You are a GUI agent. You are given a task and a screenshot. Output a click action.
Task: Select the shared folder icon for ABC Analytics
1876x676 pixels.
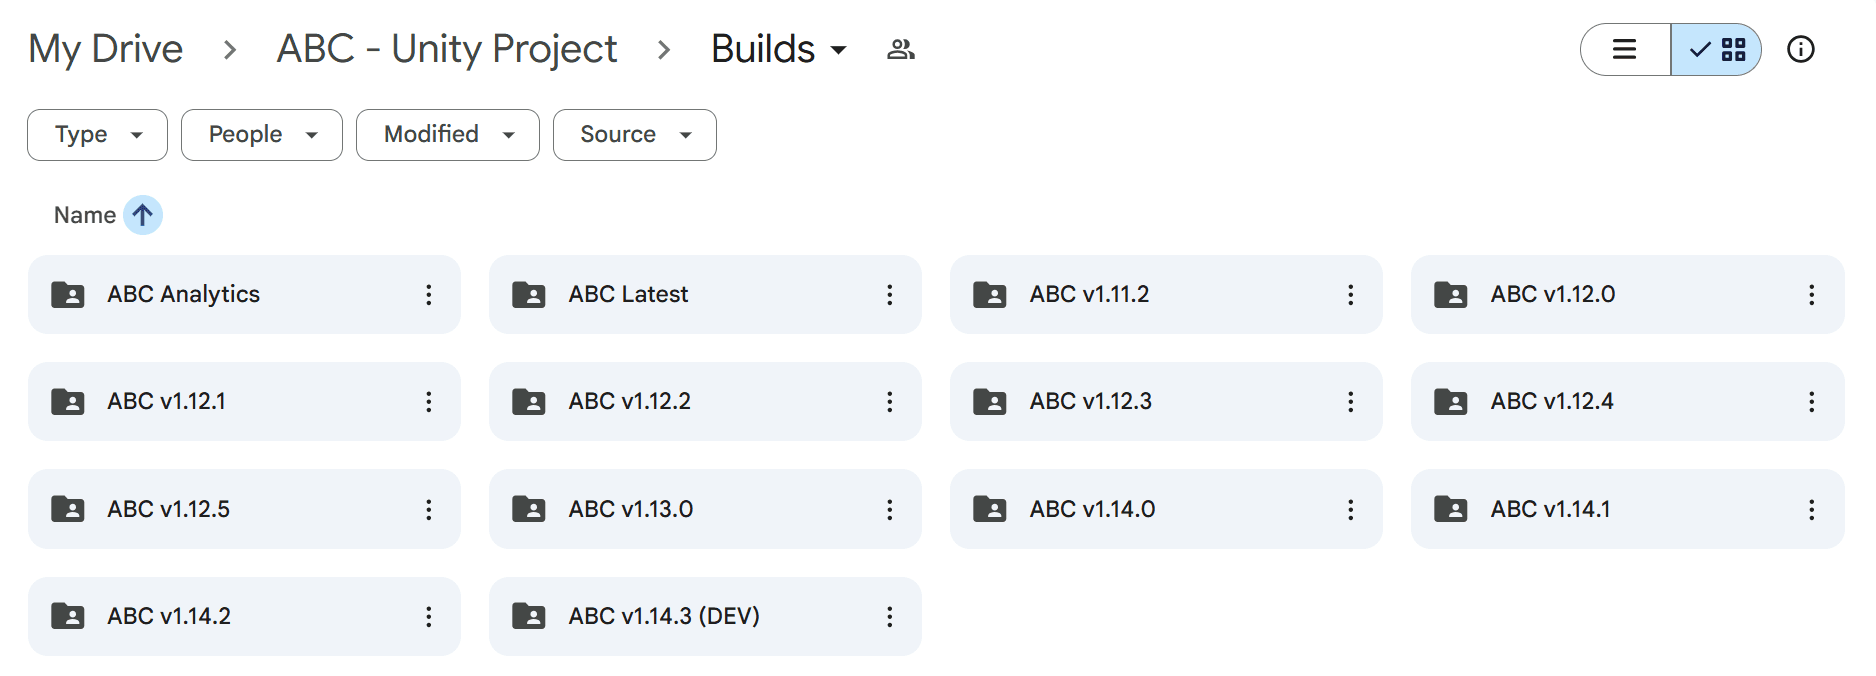pyautogui.click(x=67, y=294)
